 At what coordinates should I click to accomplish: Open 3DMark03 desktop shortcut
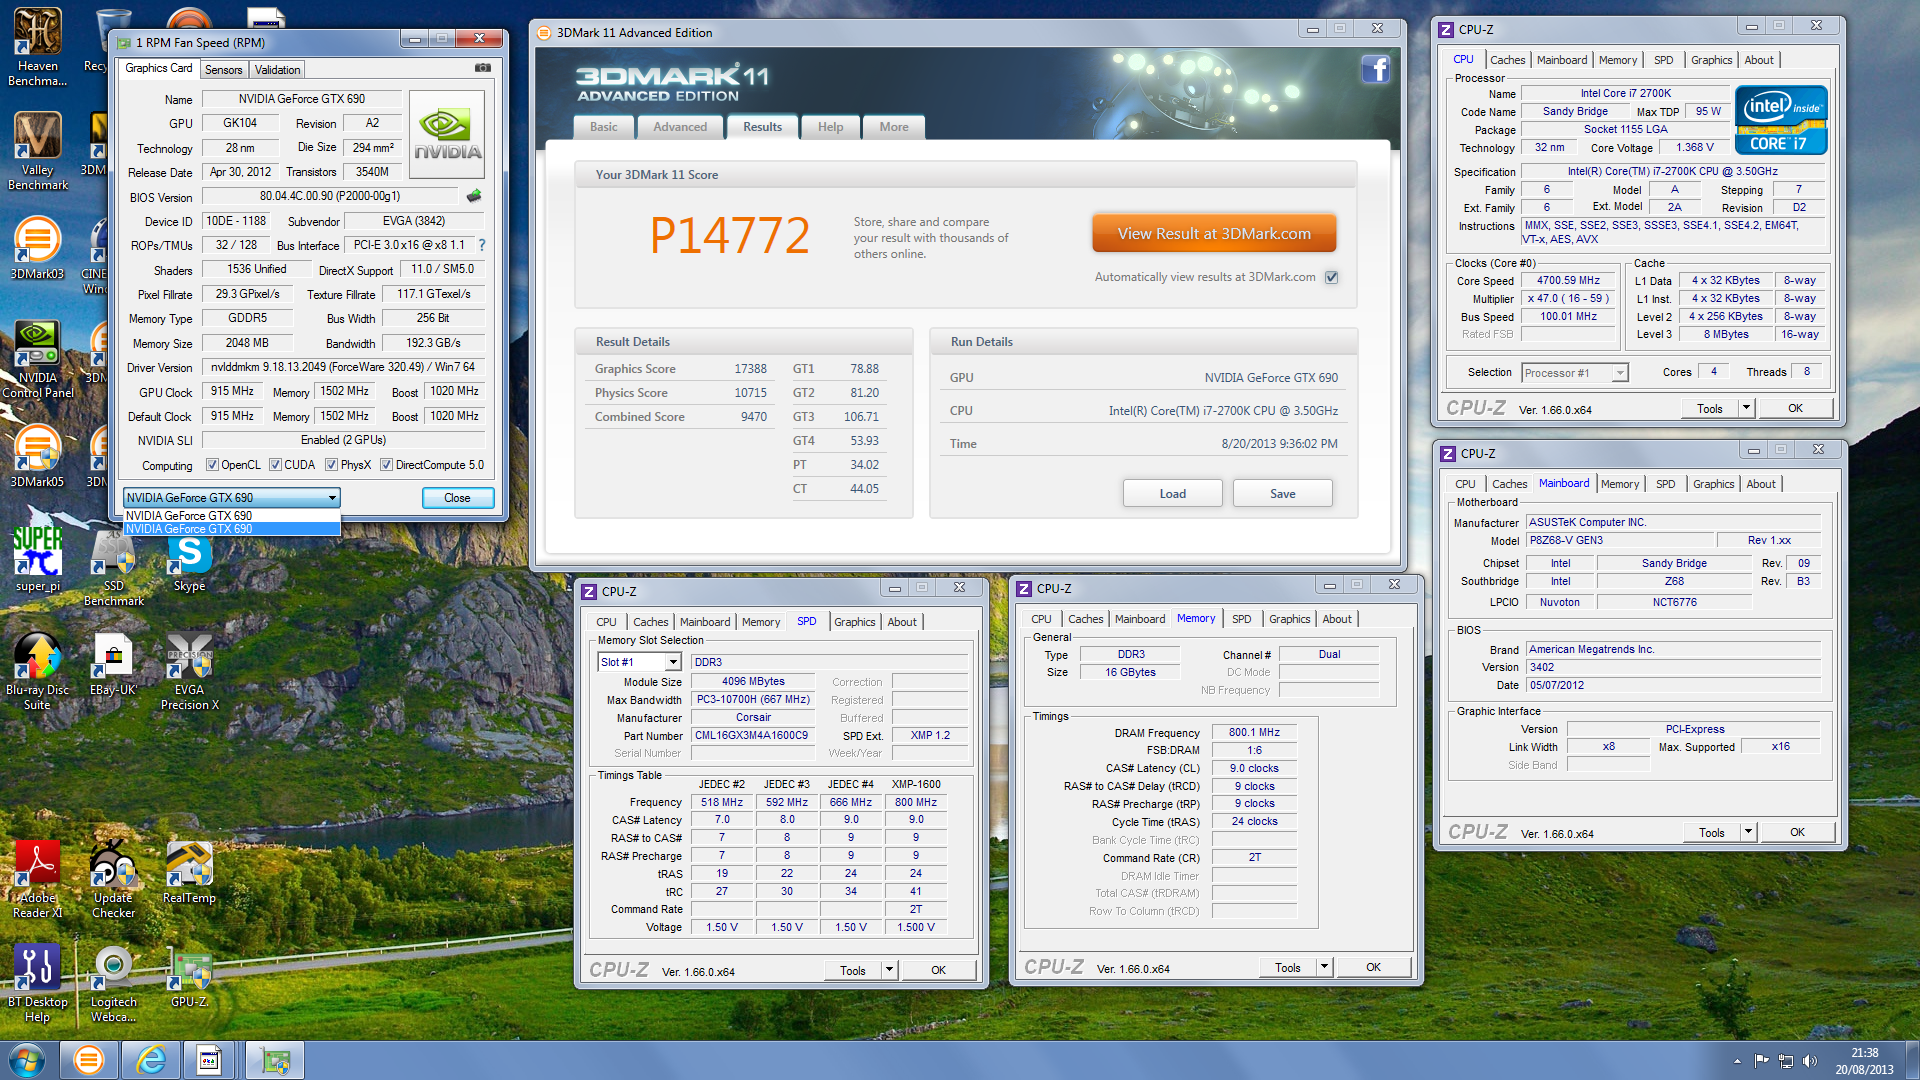[37, 250]
